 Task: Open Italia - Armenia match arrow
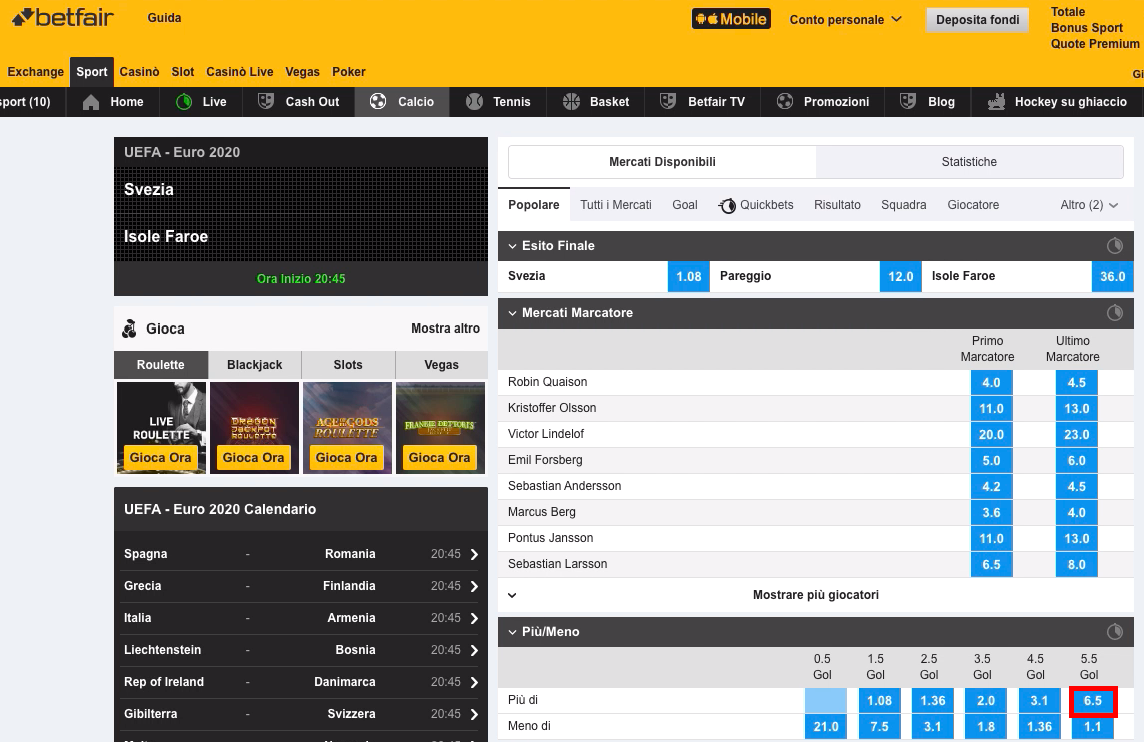(x=474, y=619)
